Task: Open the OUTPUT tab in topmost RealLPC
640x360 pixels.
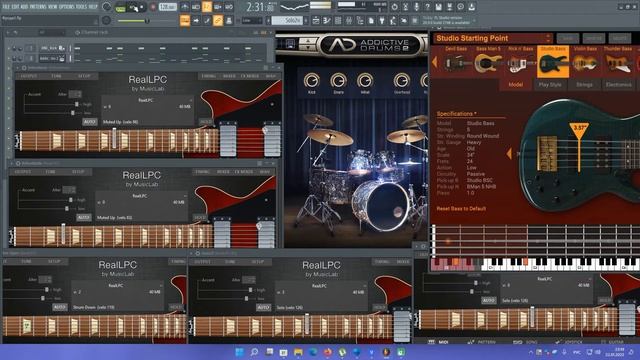Action: click(29, 76)
